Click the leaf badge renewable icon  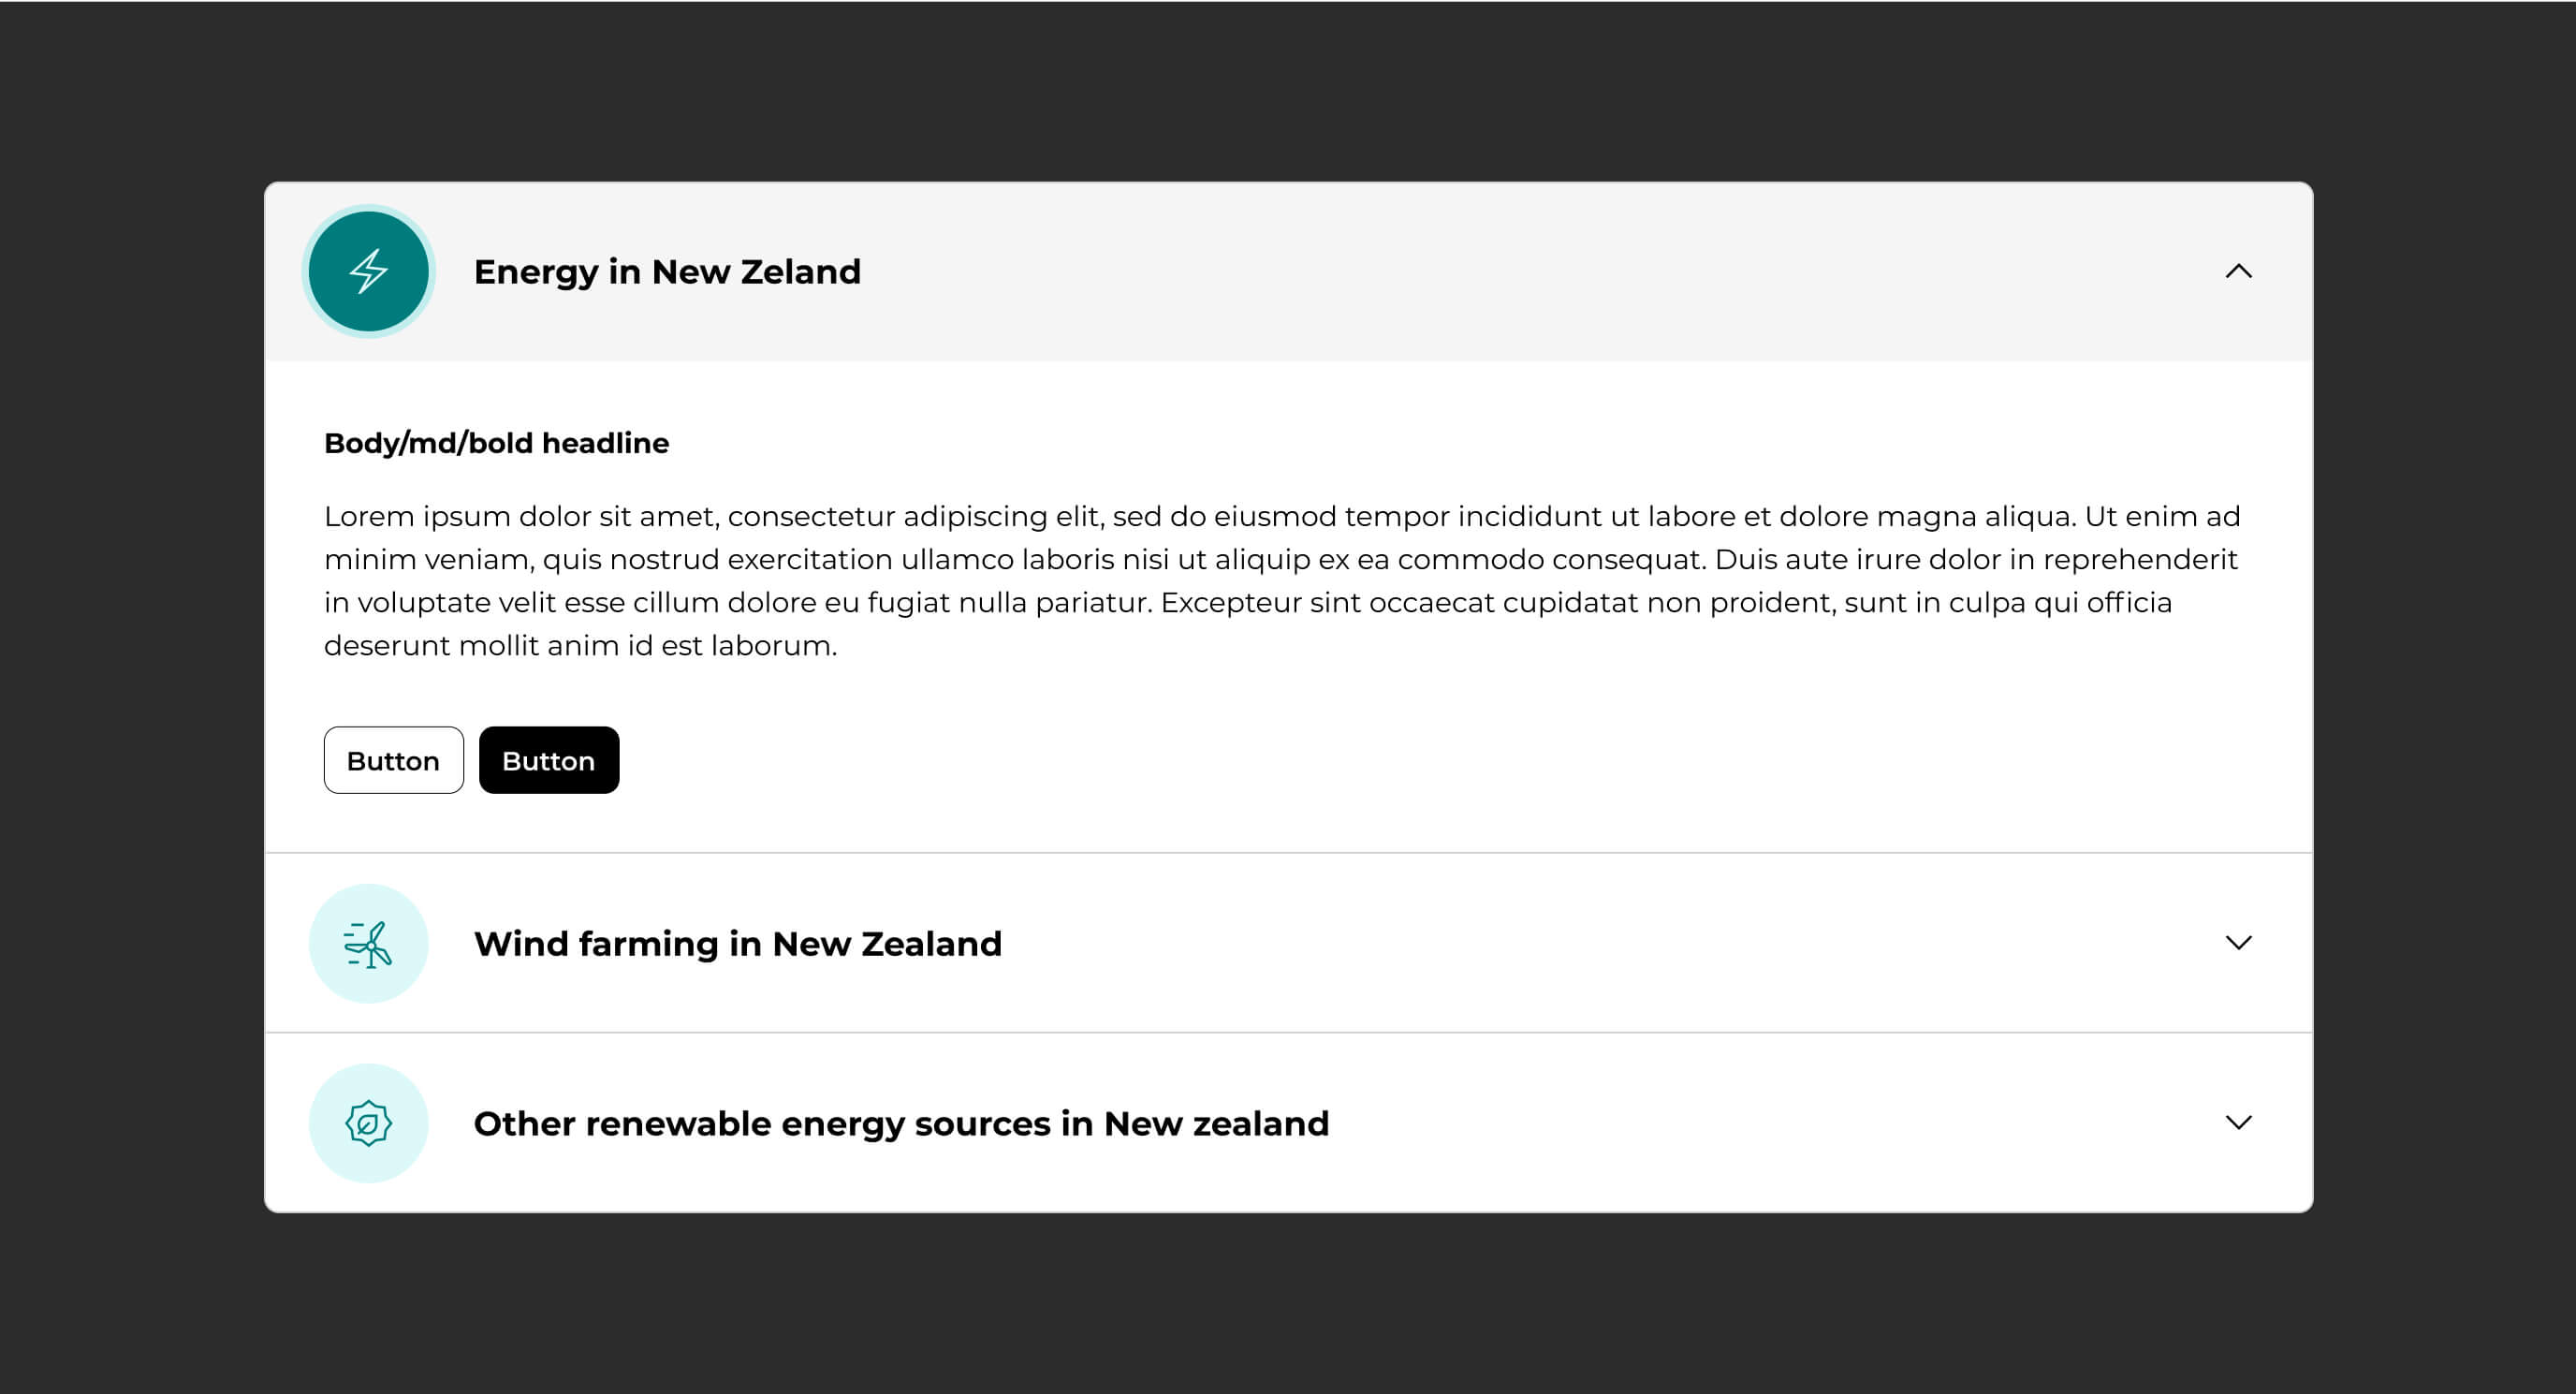point(368,1123)
